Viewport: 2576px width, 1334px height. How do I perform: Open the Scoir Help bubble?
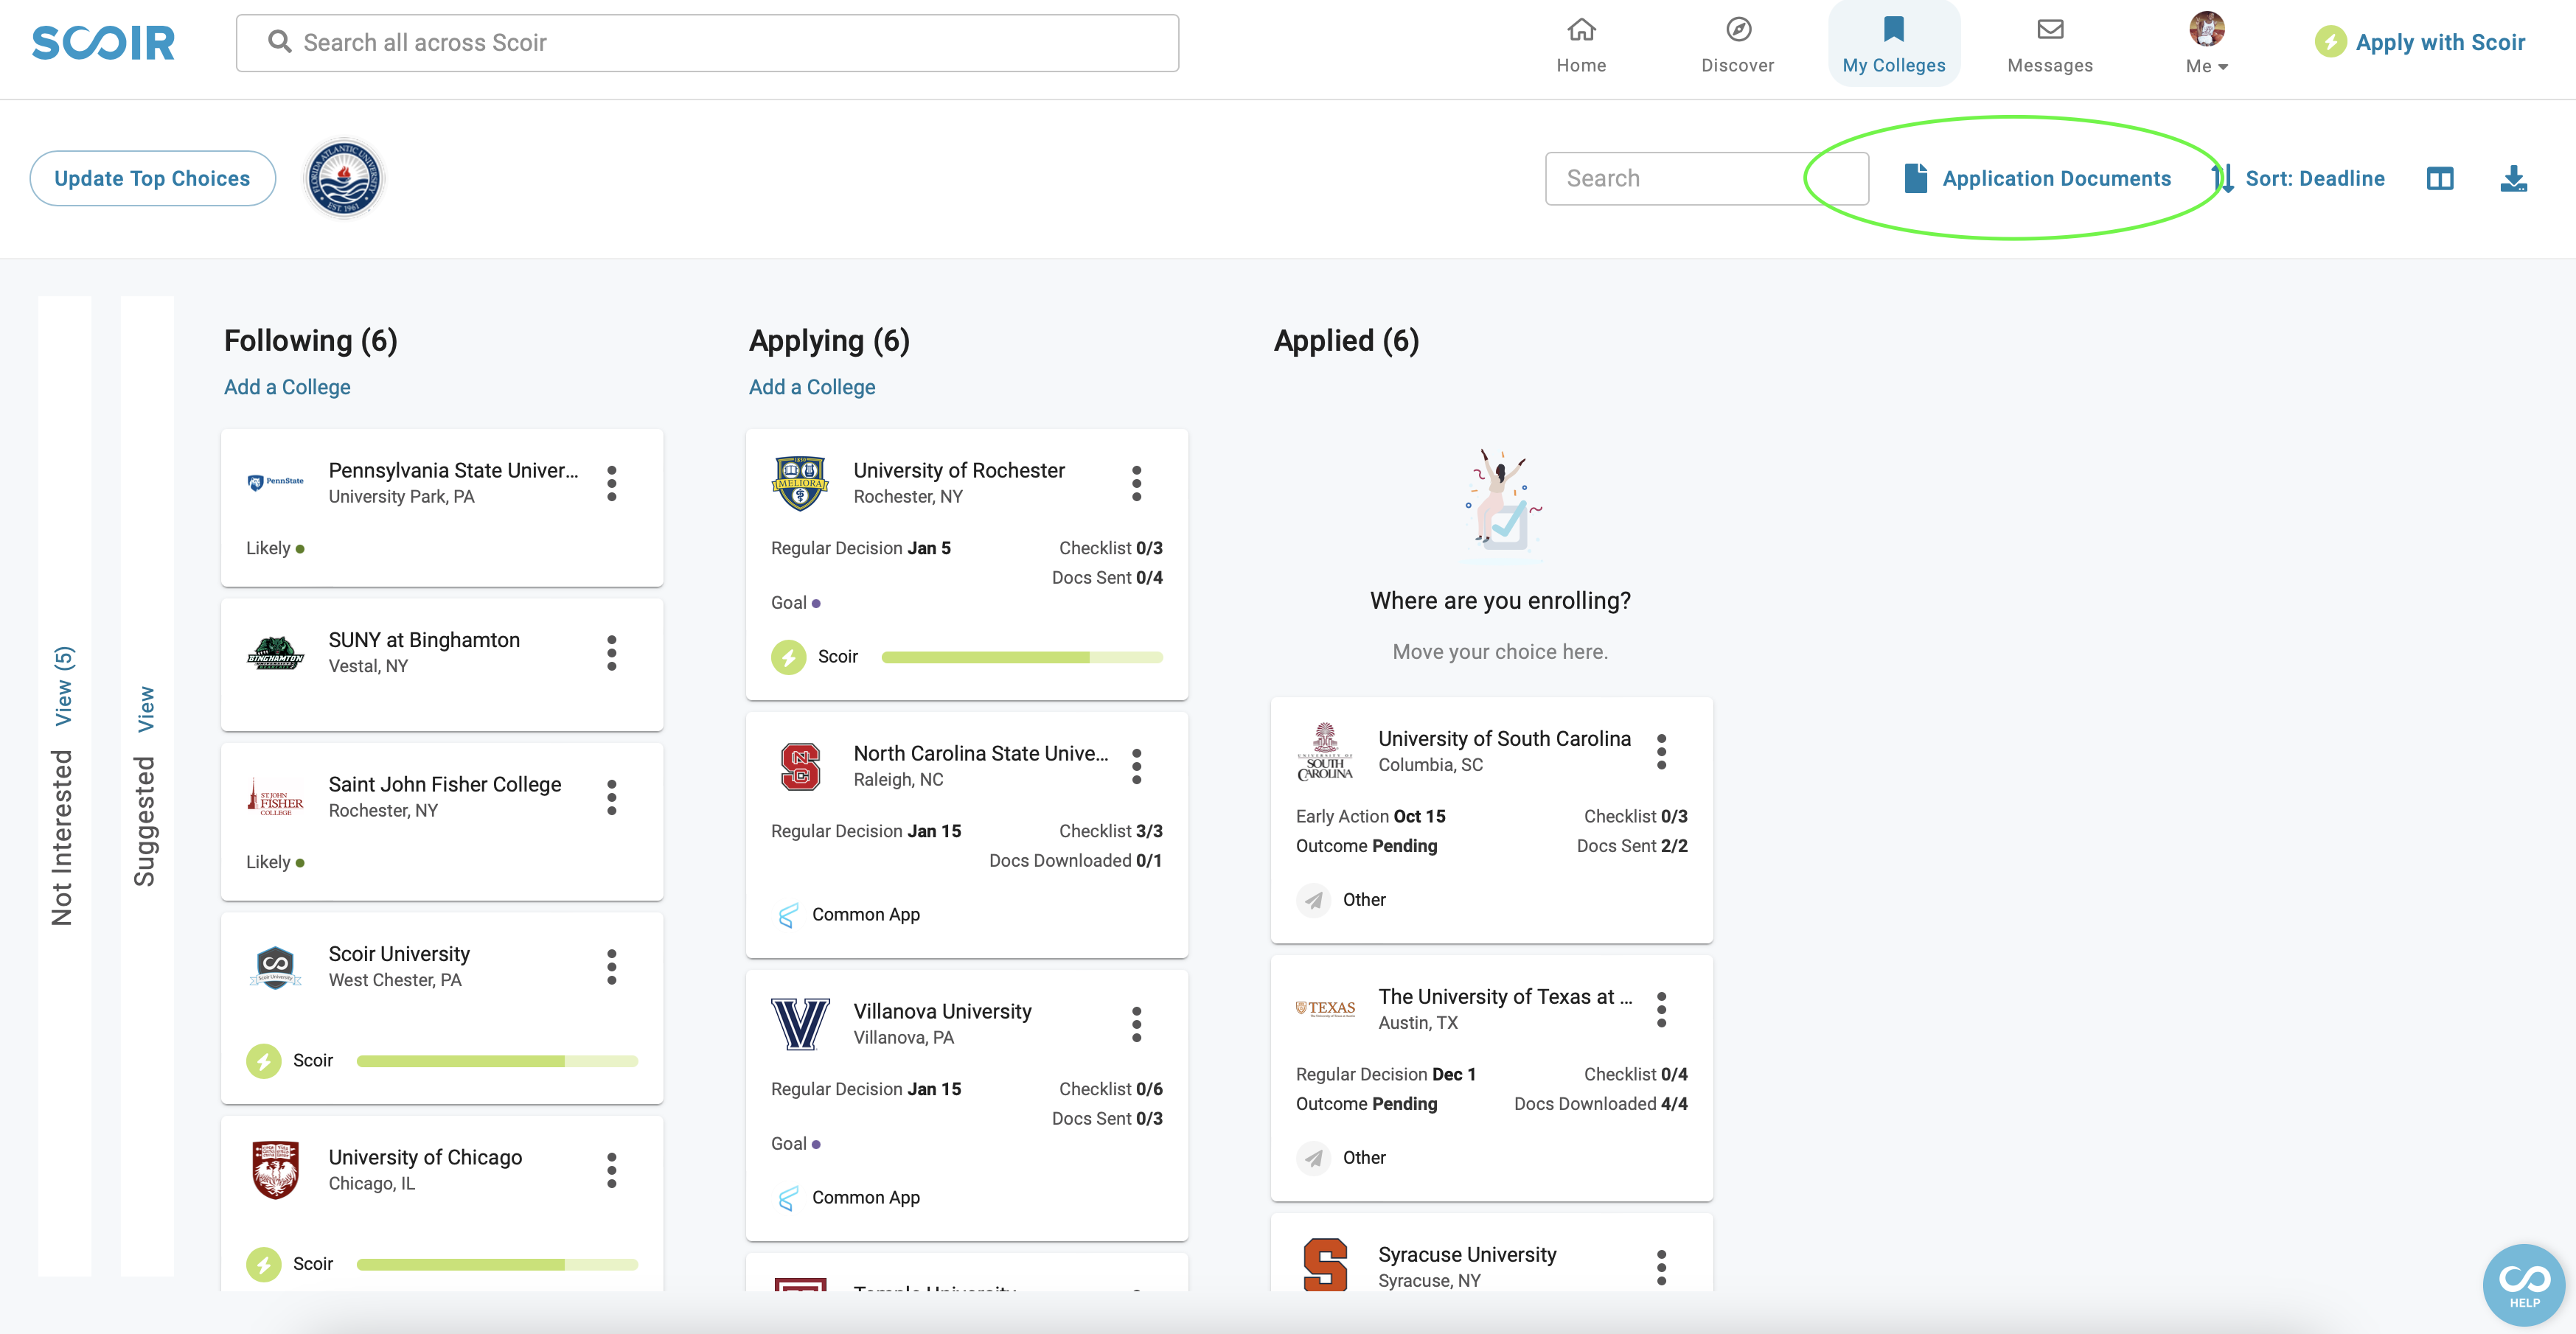(2523, 1284)
